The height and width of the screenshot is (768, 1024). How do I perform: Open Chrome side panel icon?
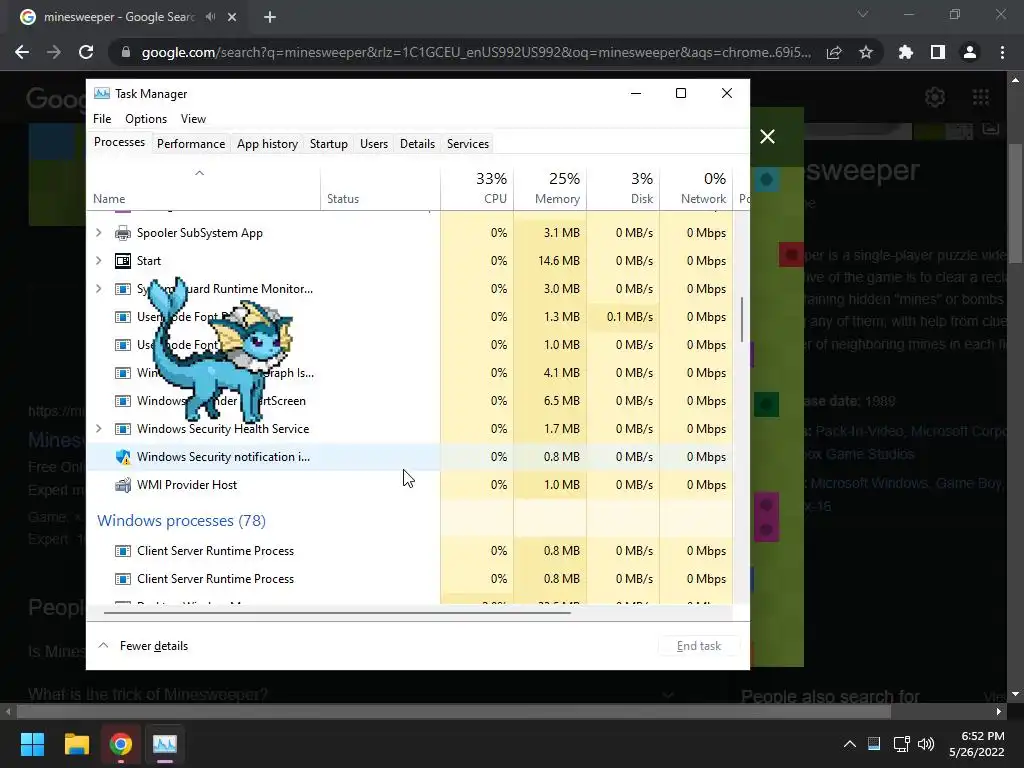pos(938,52)
